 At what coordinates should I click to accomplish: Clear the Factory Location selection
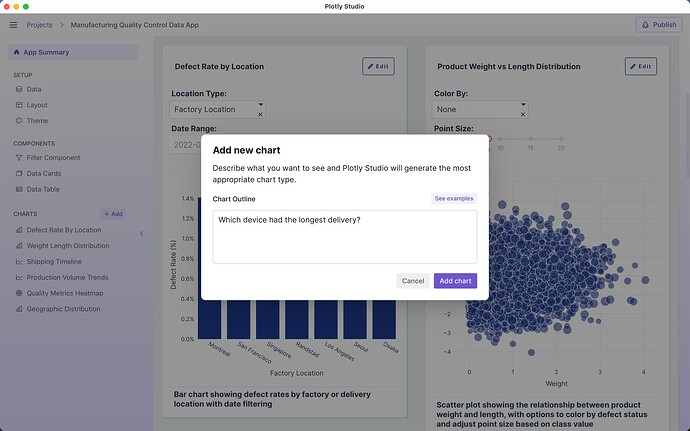point(260,115)
